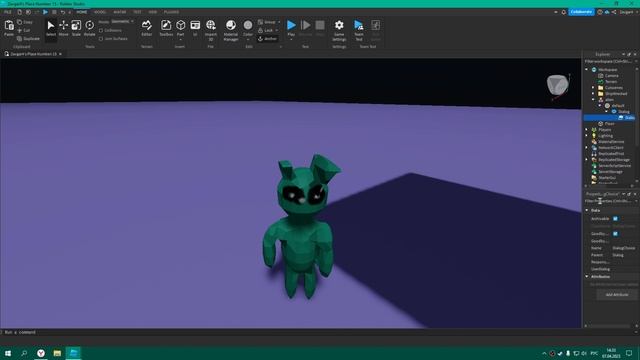The image size is (640, 360).
Task: Select the highlighted DialogChoice row
Action: pos(609,118)
